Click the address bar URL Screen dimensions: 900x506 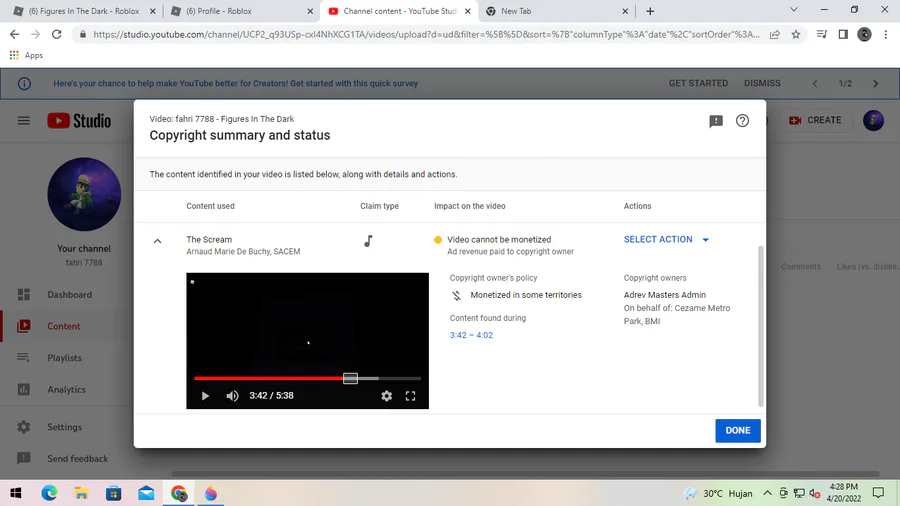pos(426,34)
